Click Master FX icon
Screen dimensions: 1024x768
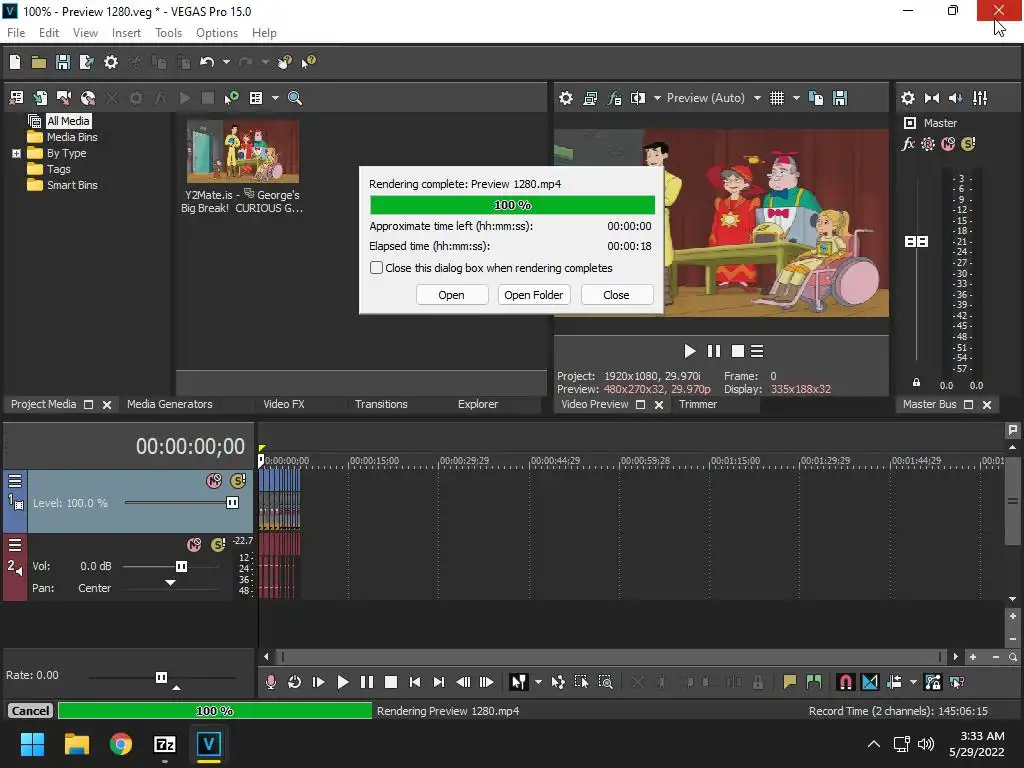[x=908, y=144]
